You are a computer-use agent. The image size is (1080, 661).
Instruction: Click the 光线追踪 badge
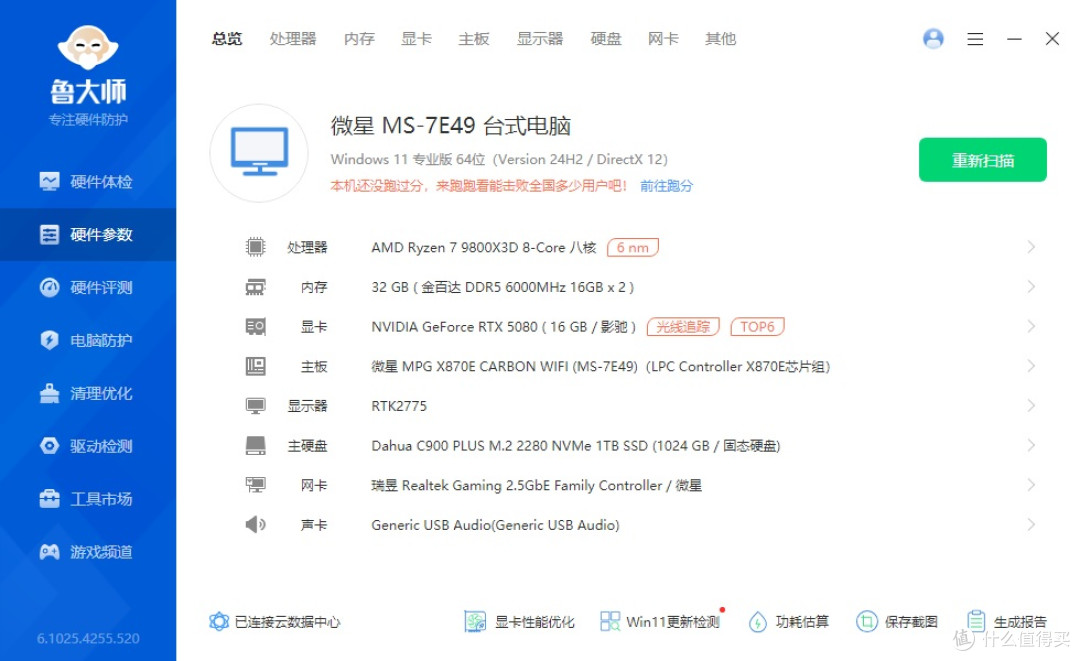[x=683, y=326]
